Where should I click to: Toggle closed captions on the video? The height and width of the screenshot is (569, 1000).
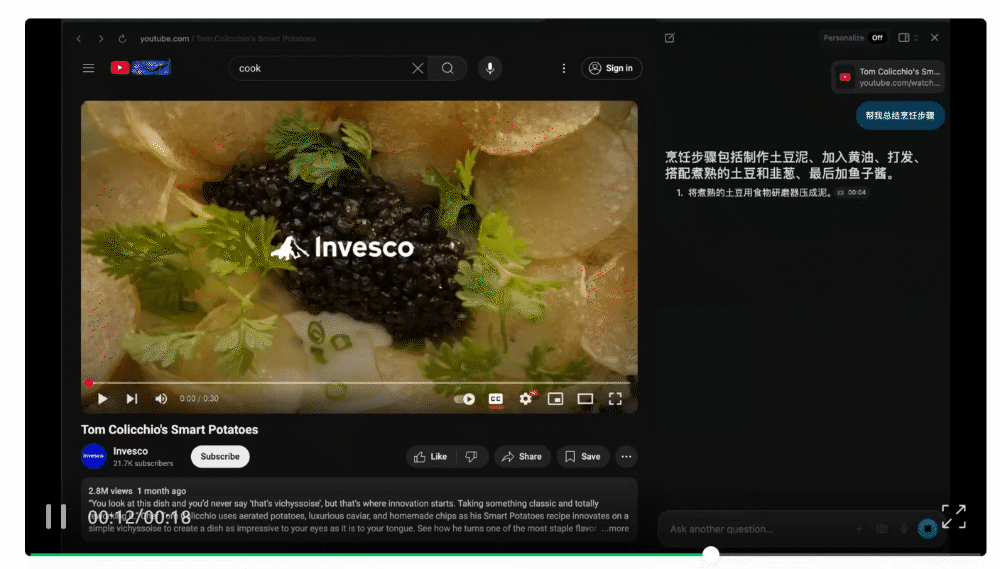pos(495,399)
